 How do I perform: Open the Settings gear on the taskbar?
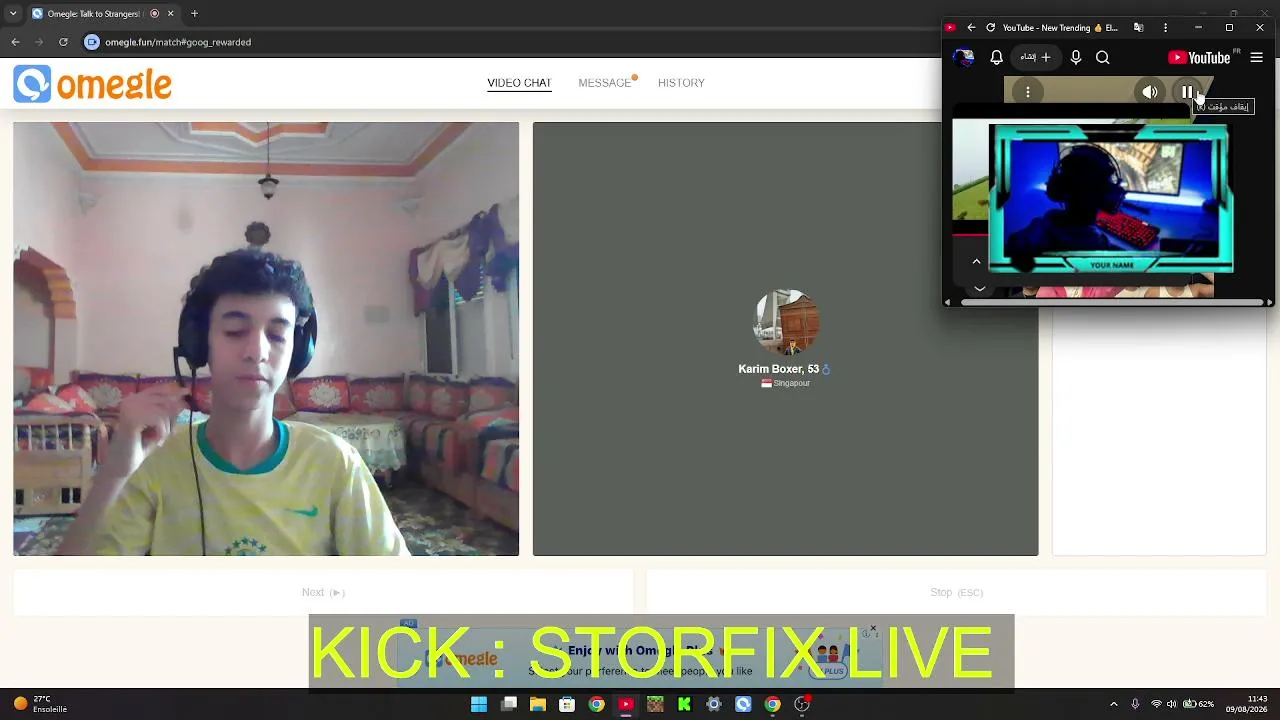pyautogui.click(x=714, y=705)
